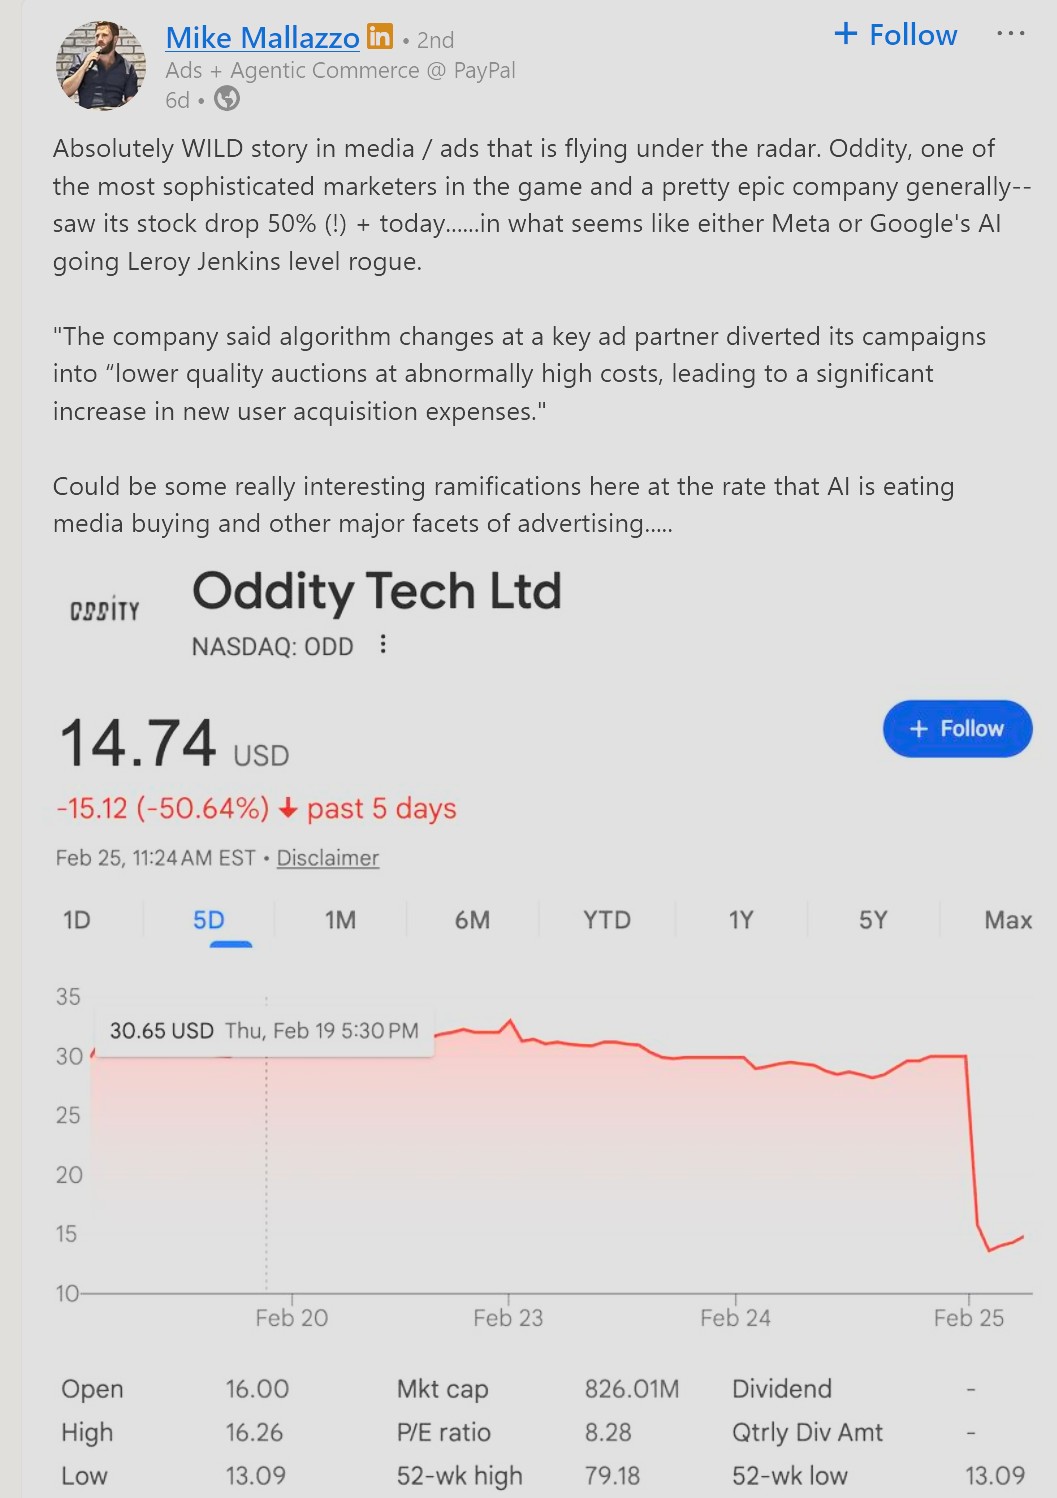Screen dimensions: 1057x1498
Task: Click the red down arrow icon
Action: [288, 809]
